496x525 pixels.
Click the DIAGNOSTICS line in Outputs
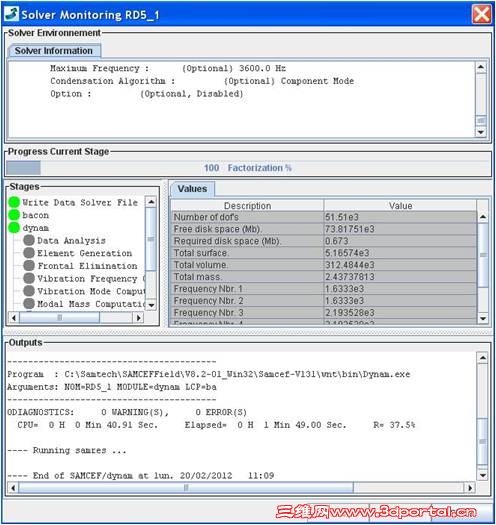point(127,412)
